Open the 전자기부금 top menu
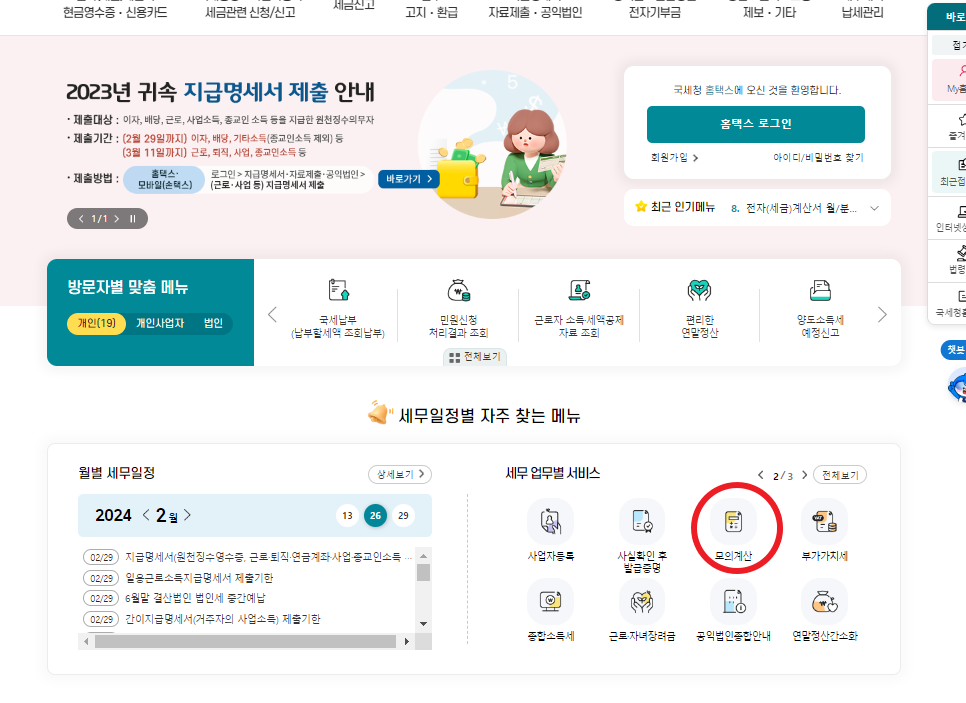The height and width of the screenshot is (703, 966). [x=655, y=12]
